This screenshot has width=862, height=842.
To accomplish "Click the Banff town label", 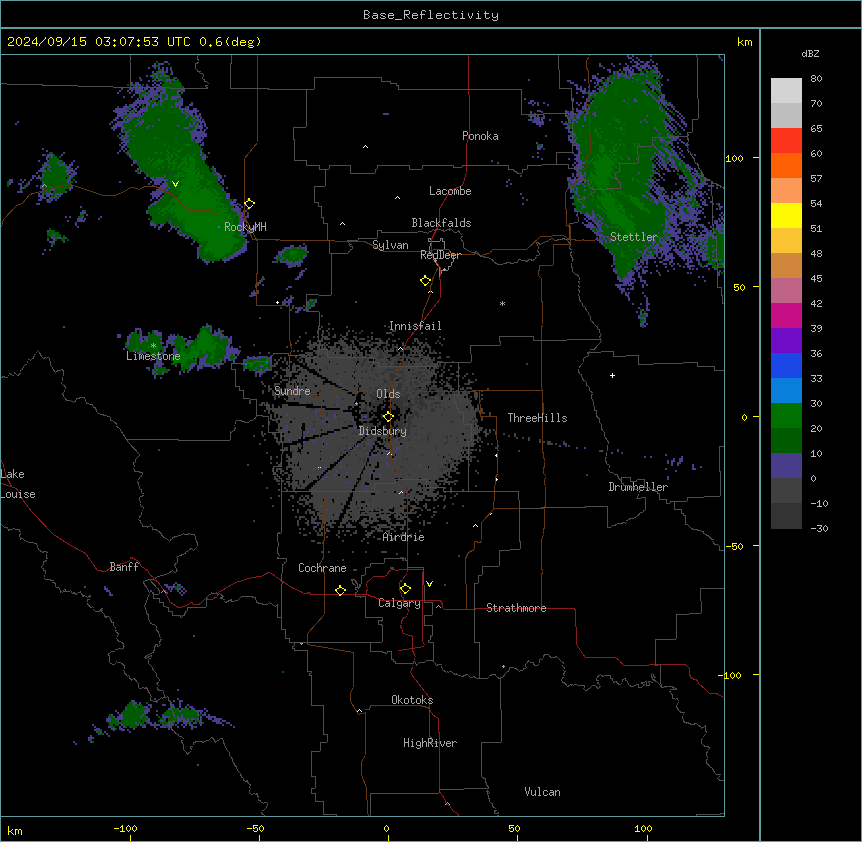I will (x=124, y=567).
